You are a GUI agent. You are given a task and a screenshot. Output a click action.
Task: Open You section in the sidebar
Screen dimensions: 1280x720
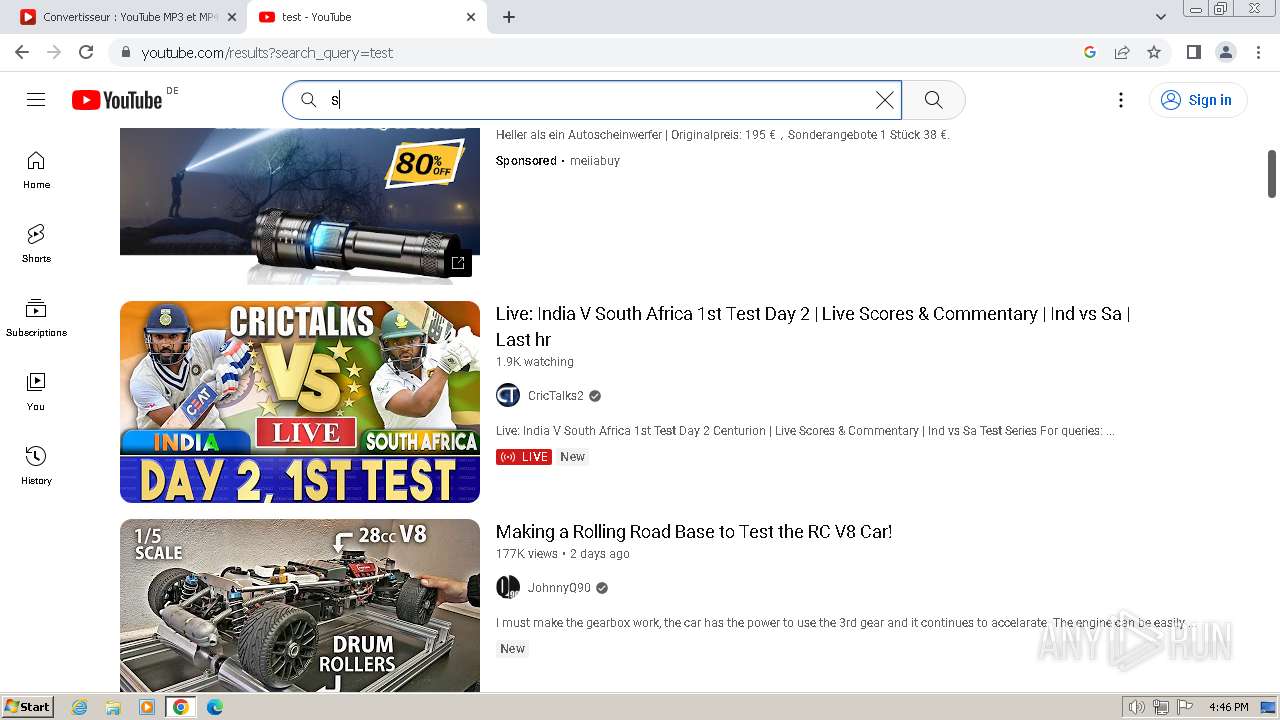(36, 392)
